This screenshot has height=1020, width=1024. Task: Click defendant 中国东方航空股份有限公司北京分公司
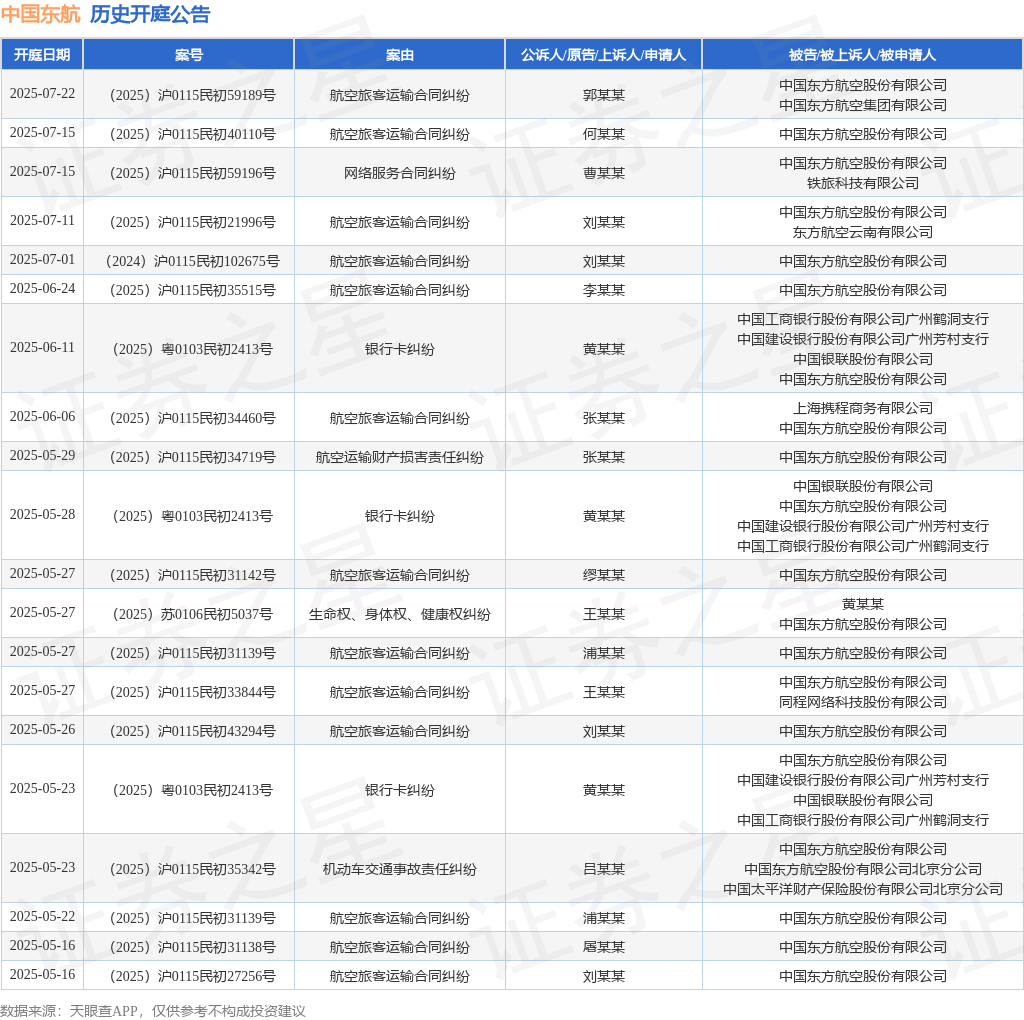863,870
